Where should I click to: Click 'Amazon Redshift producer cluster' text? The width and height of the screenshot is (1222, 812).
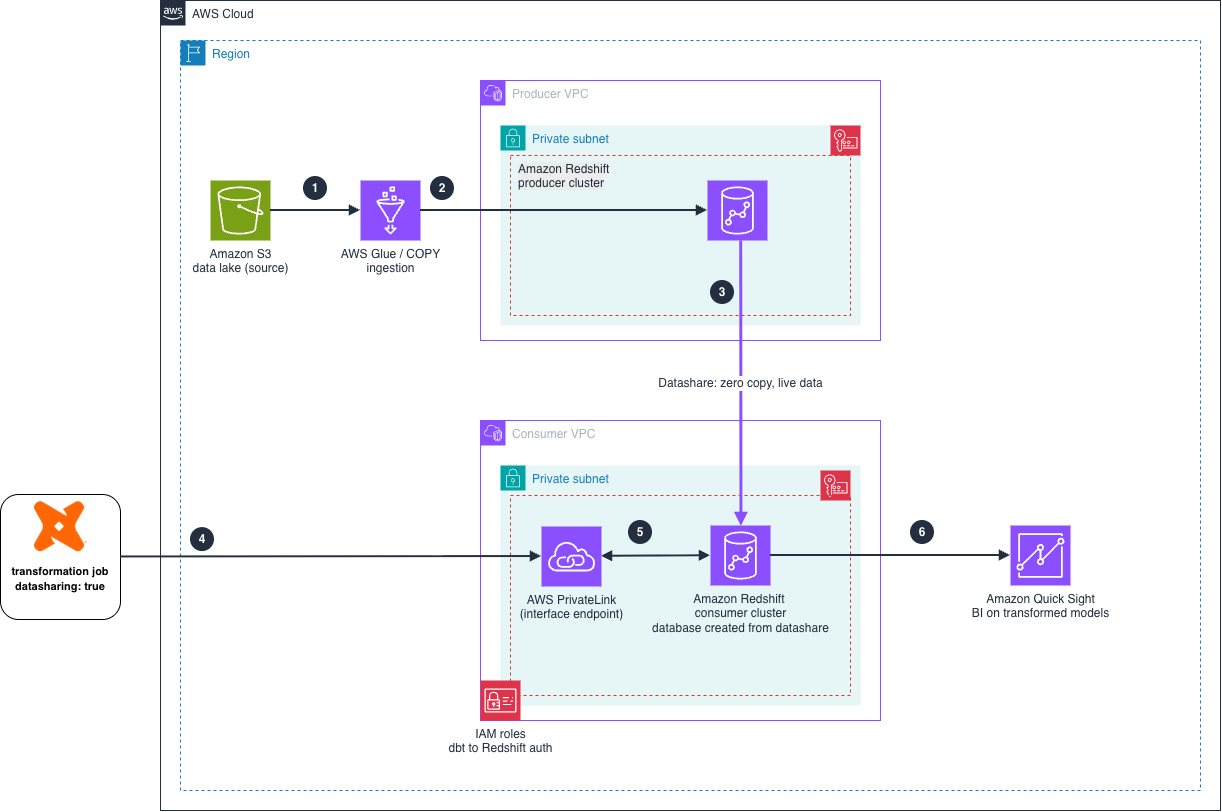(564, 176)
